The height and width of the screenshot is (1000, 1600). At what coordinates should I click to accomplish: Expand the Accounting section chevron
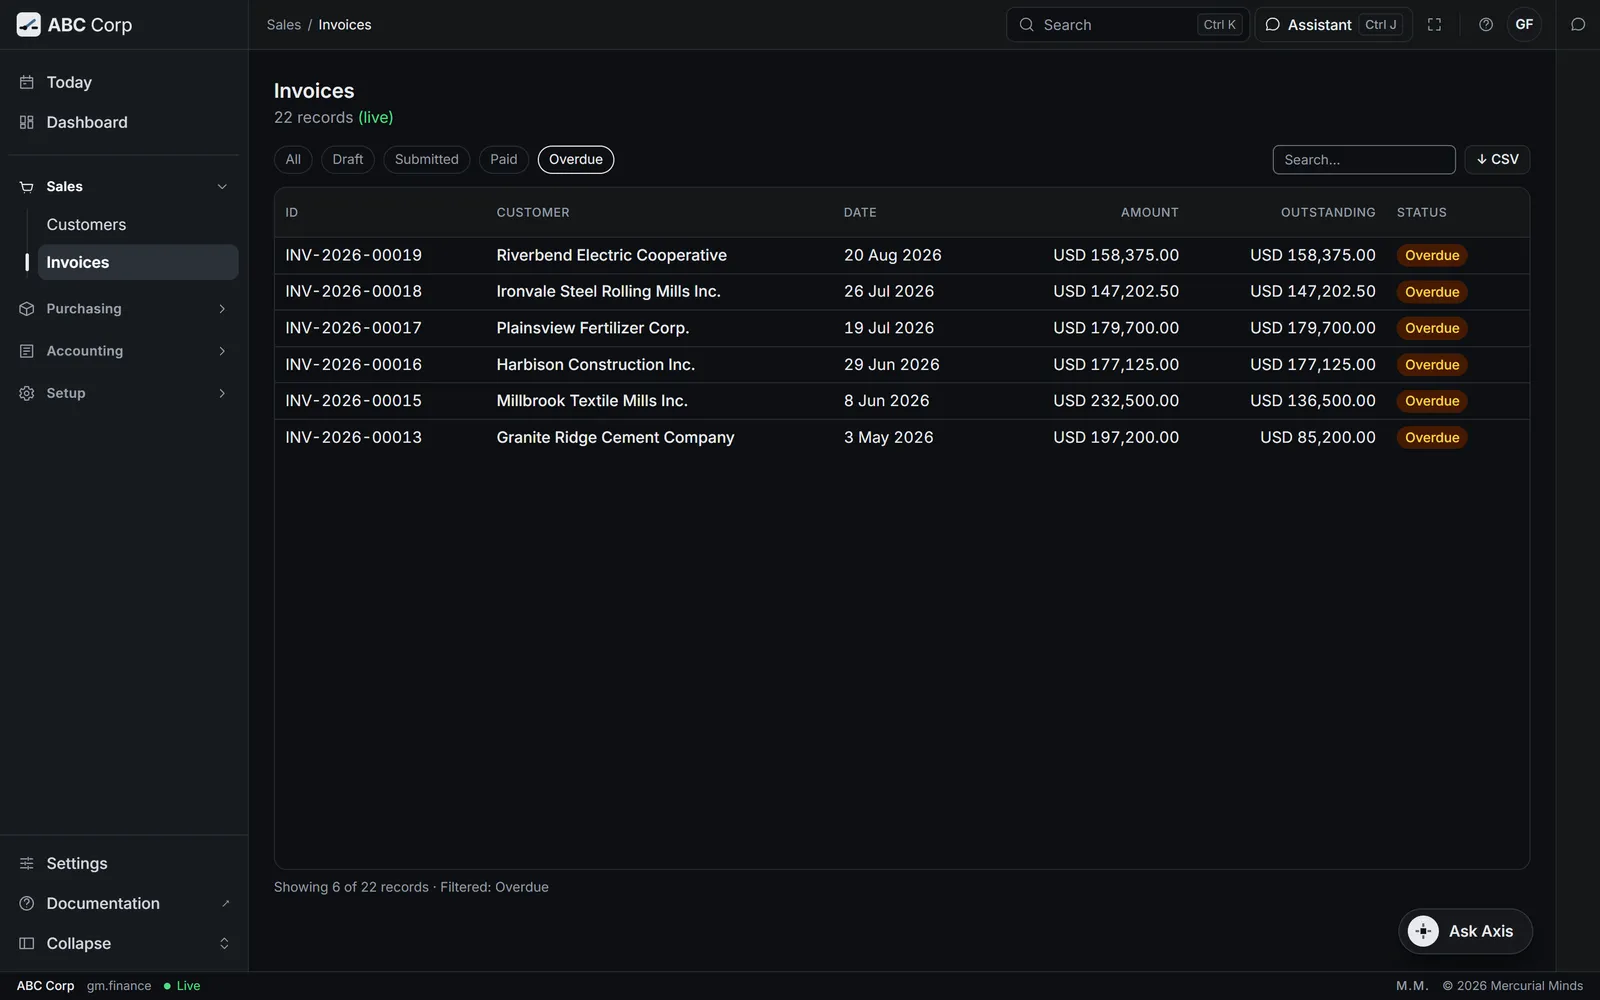point(222,351)
